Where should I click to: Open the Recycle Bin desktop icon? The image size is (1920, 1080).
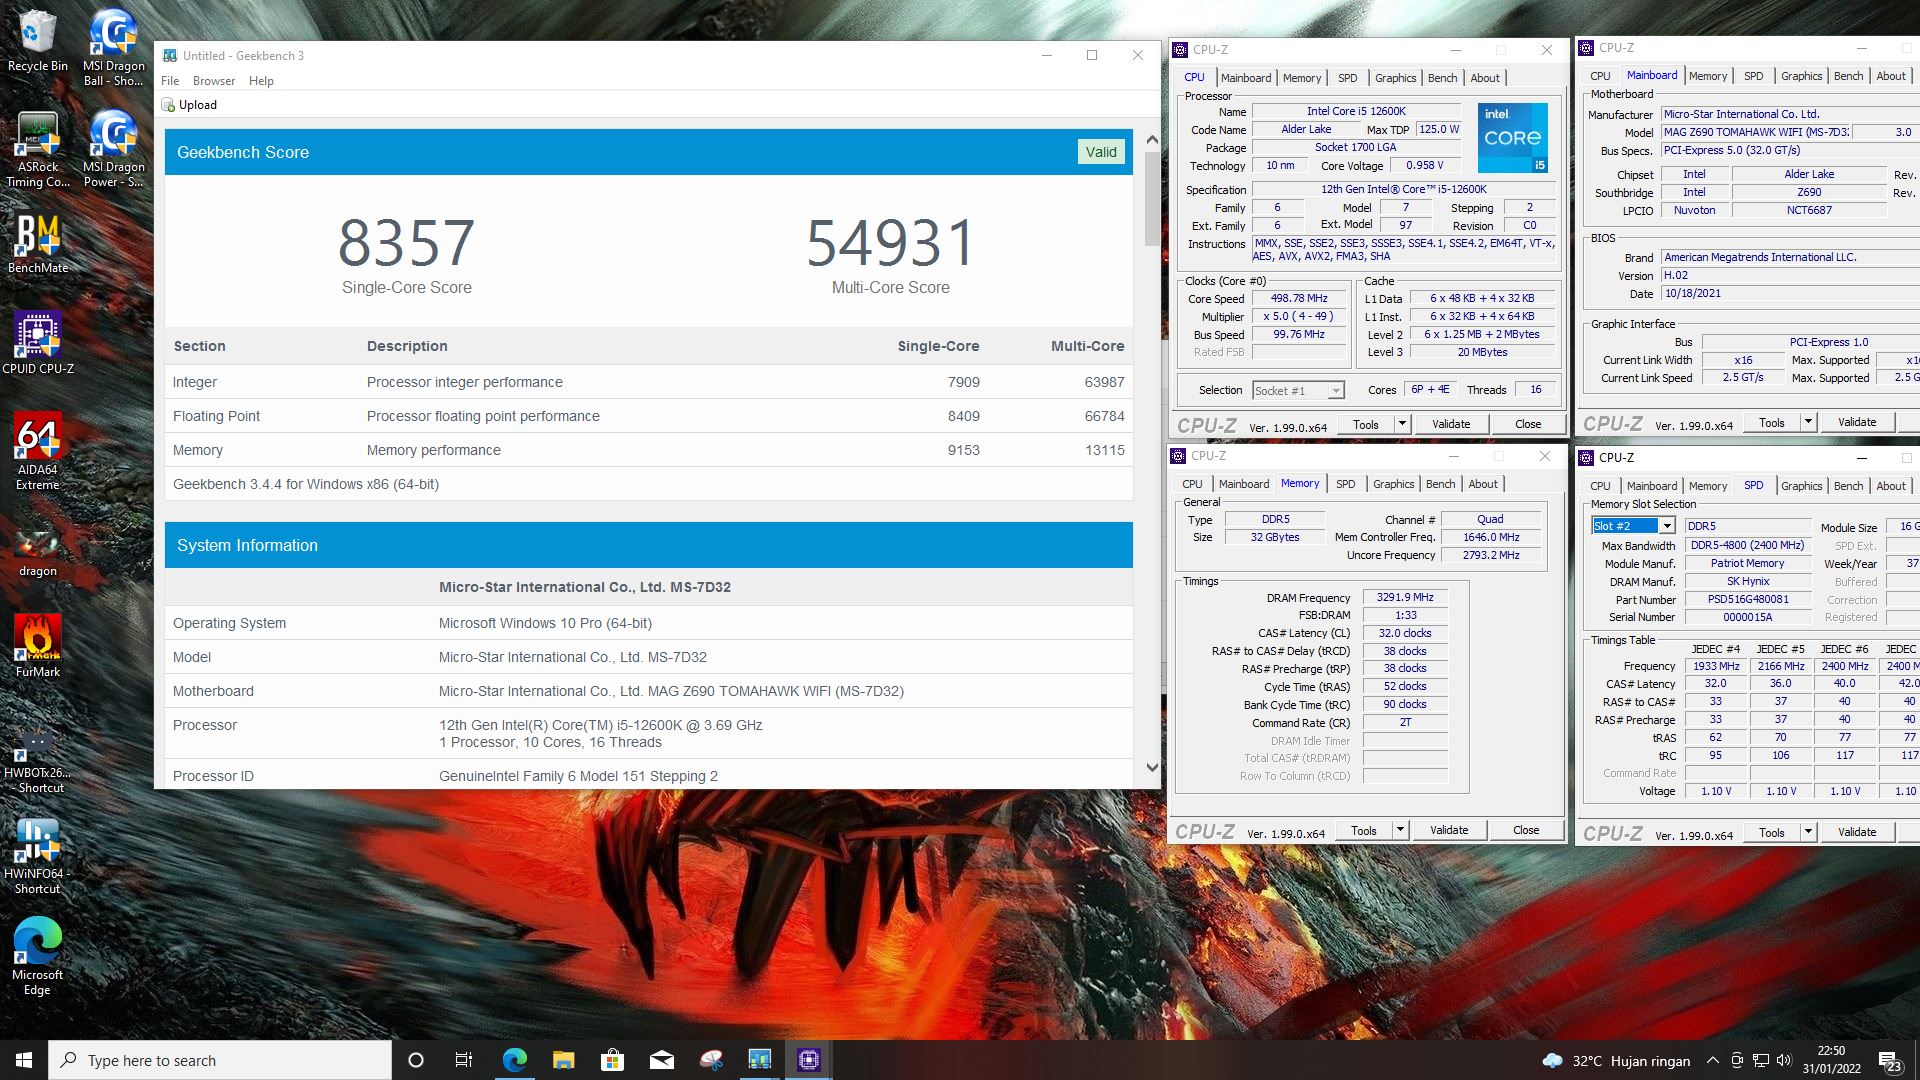pos(37,42)
